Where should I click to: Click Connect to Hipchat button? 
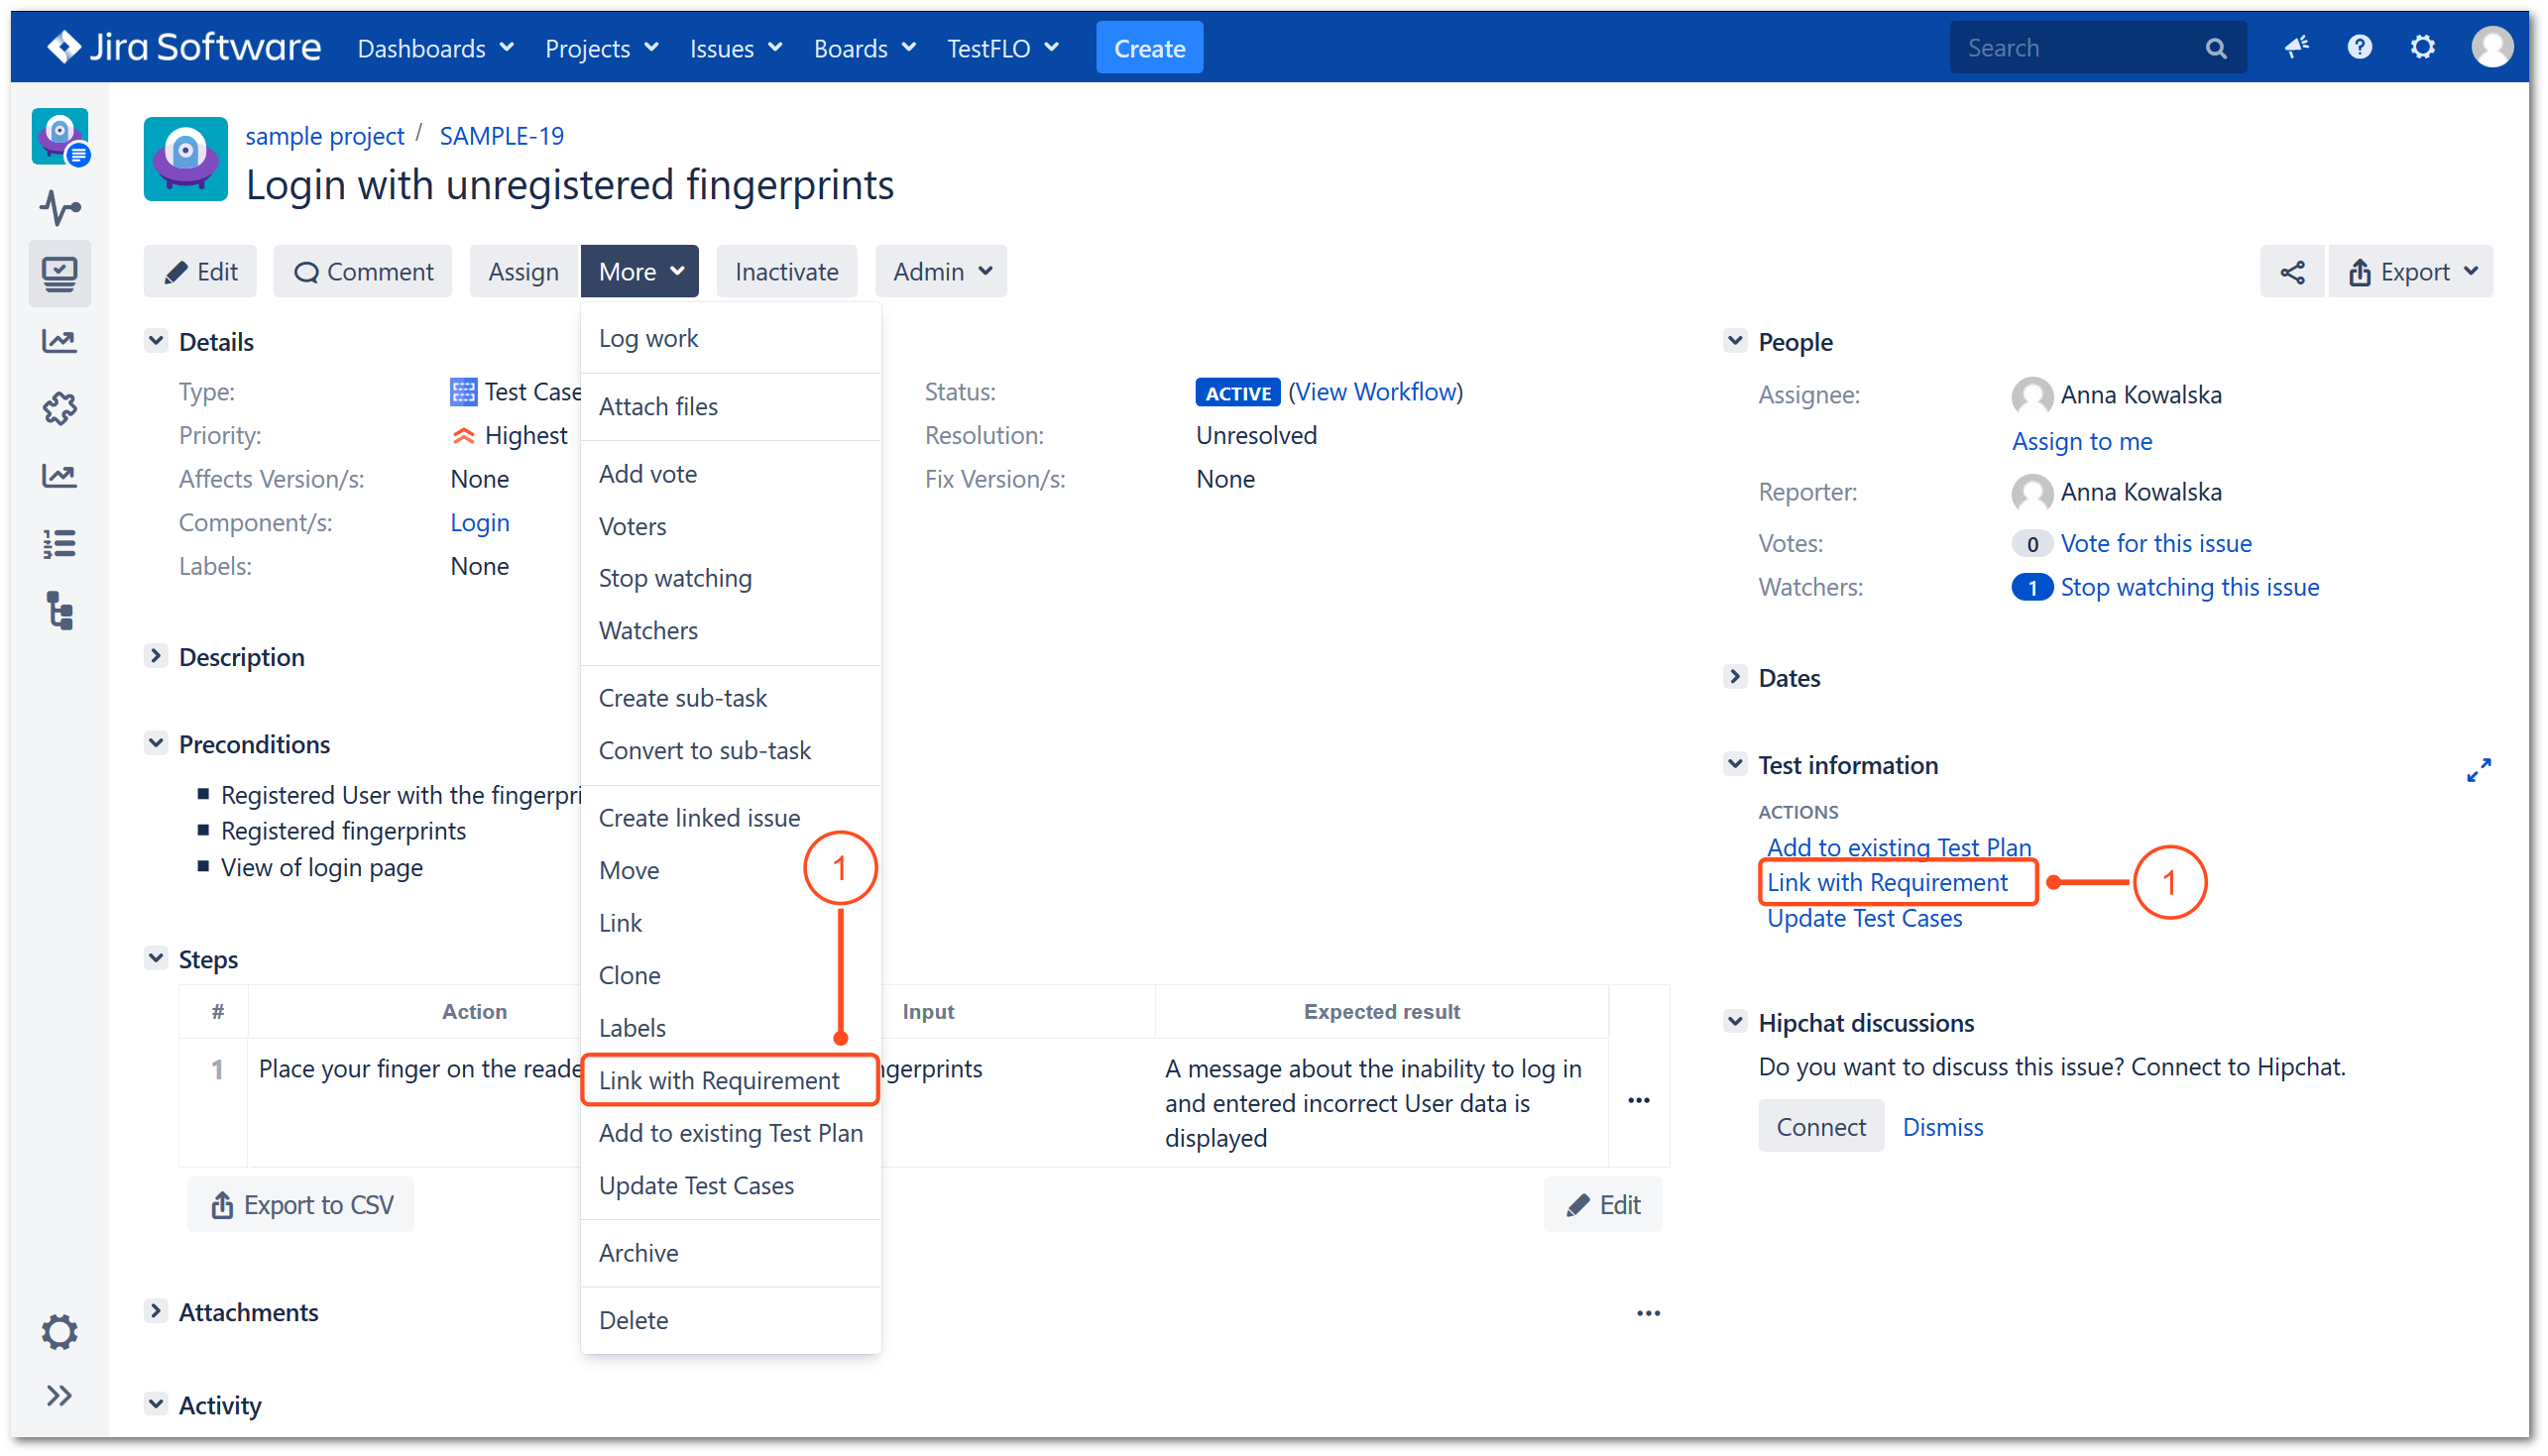(x=1820, y=1127)
